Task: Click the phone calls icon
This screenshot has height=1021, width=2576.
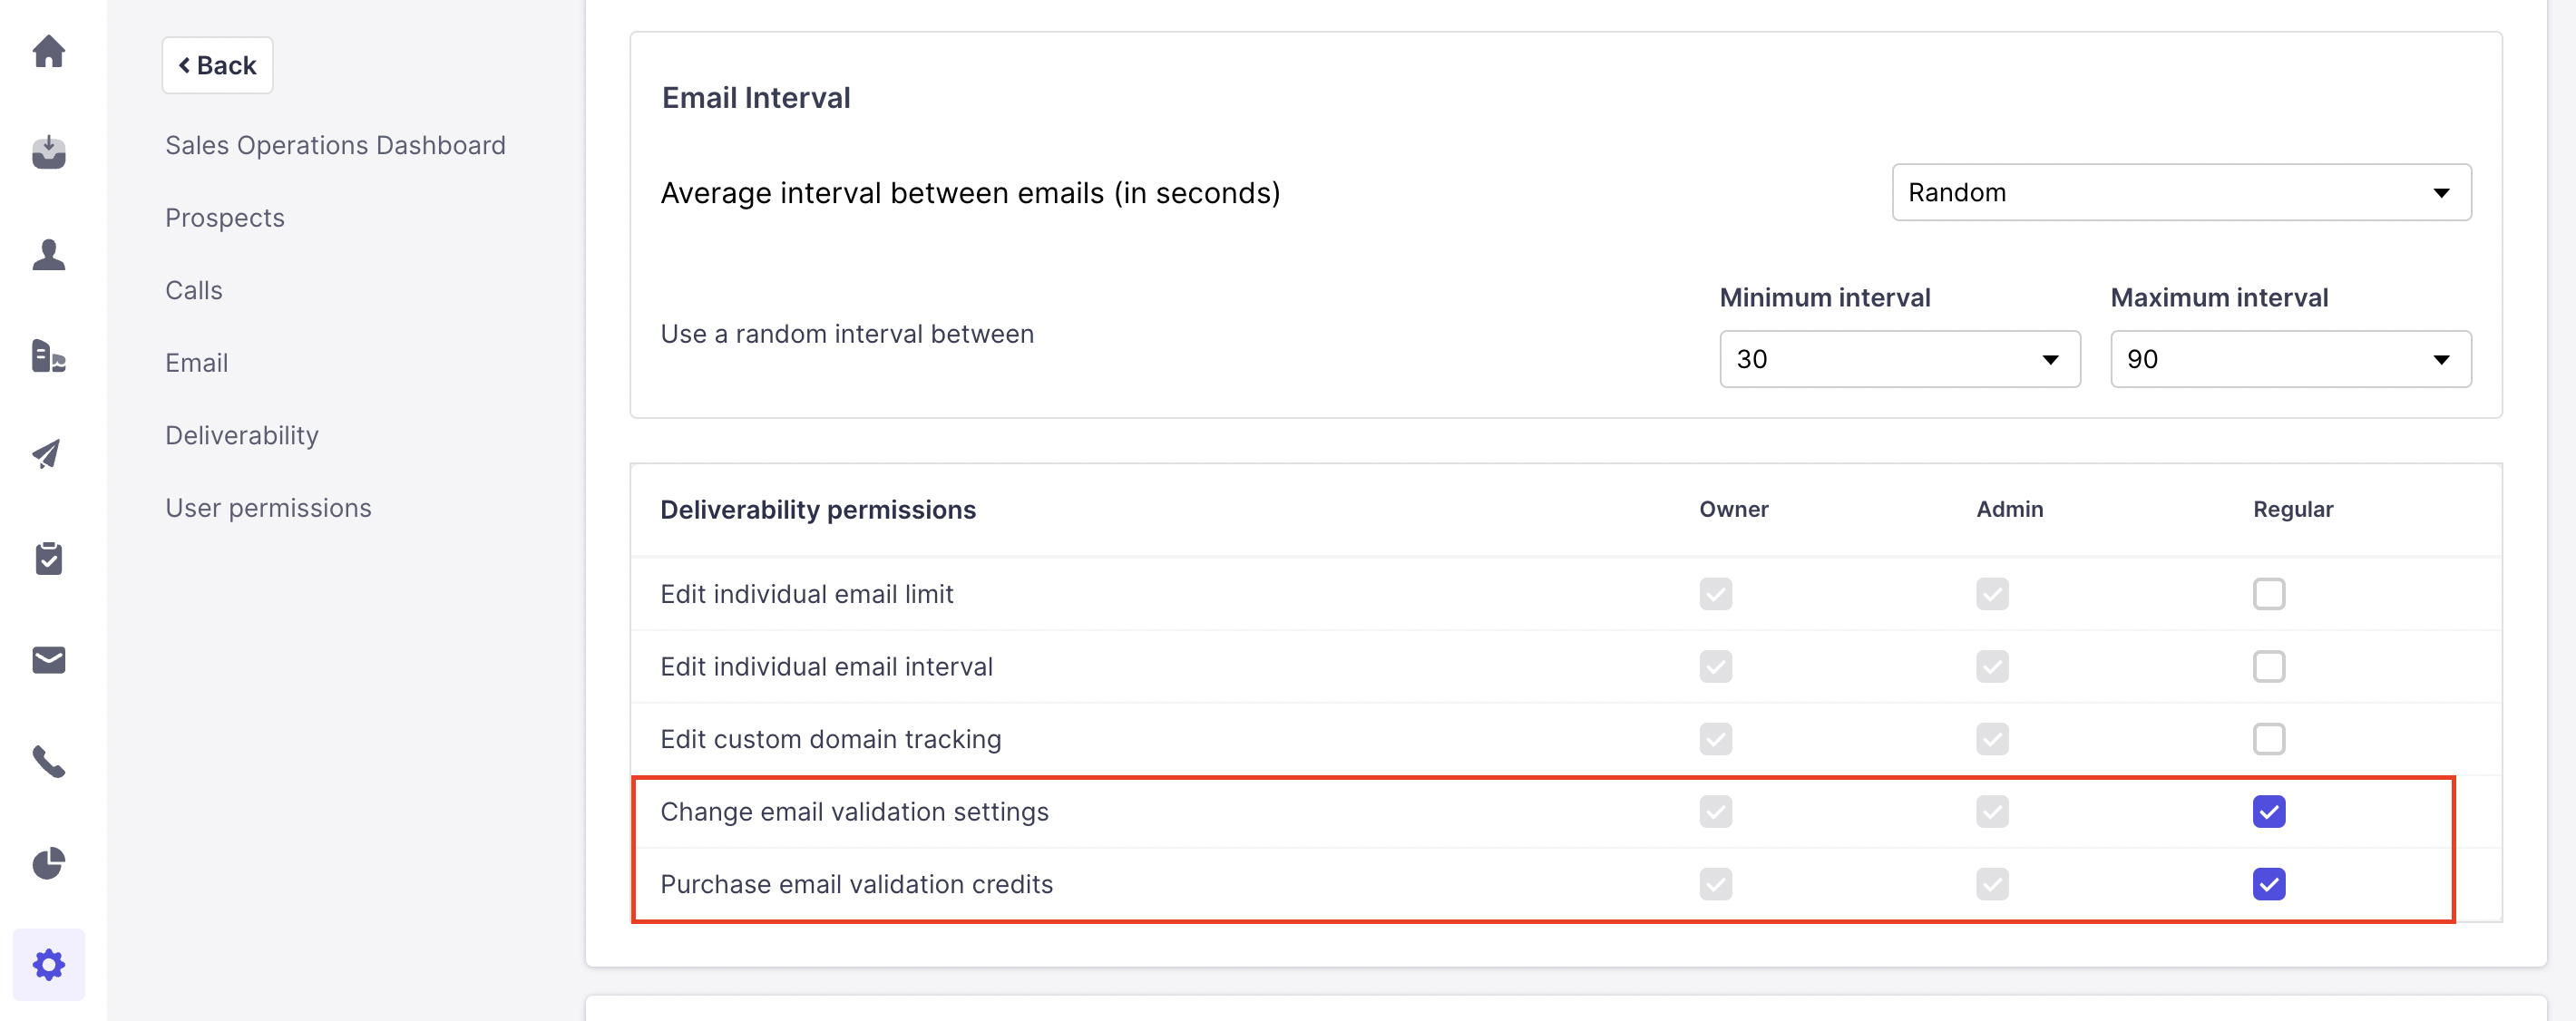Action: pos(49,762)
